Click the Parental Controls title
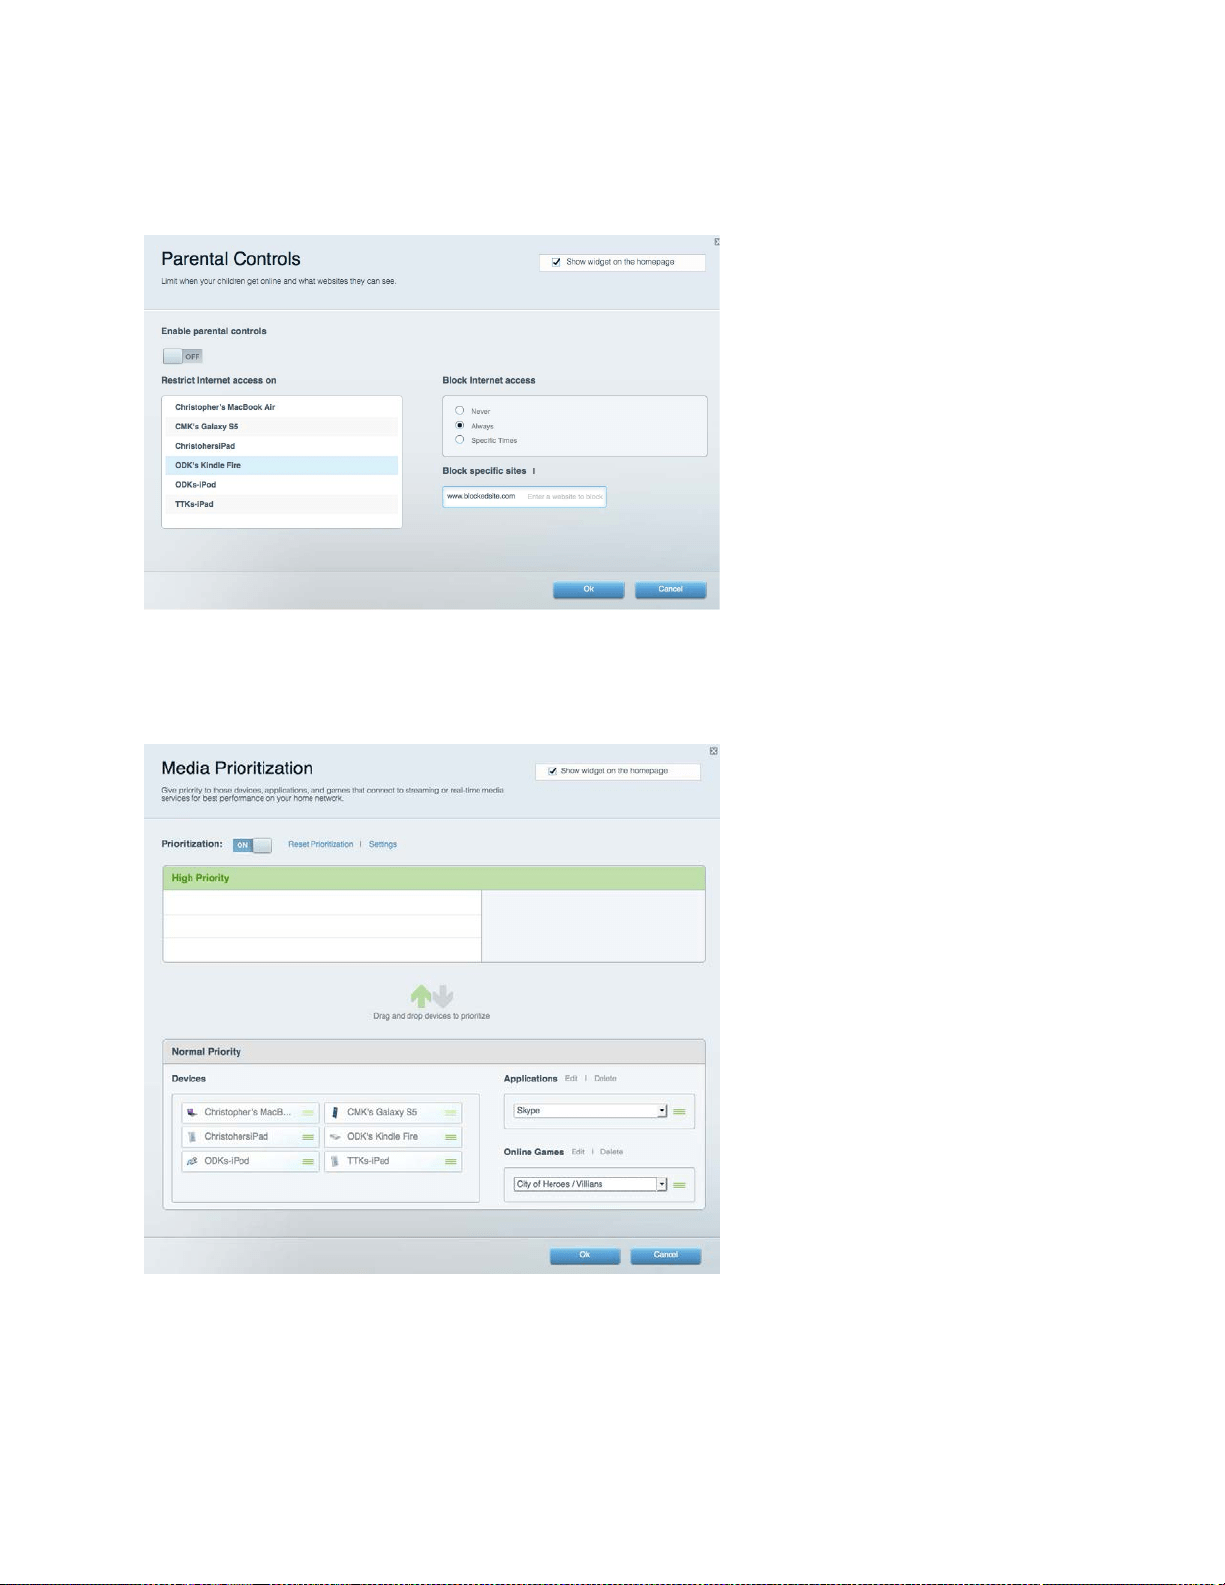 pyautogui.click(x=231, y=259)
